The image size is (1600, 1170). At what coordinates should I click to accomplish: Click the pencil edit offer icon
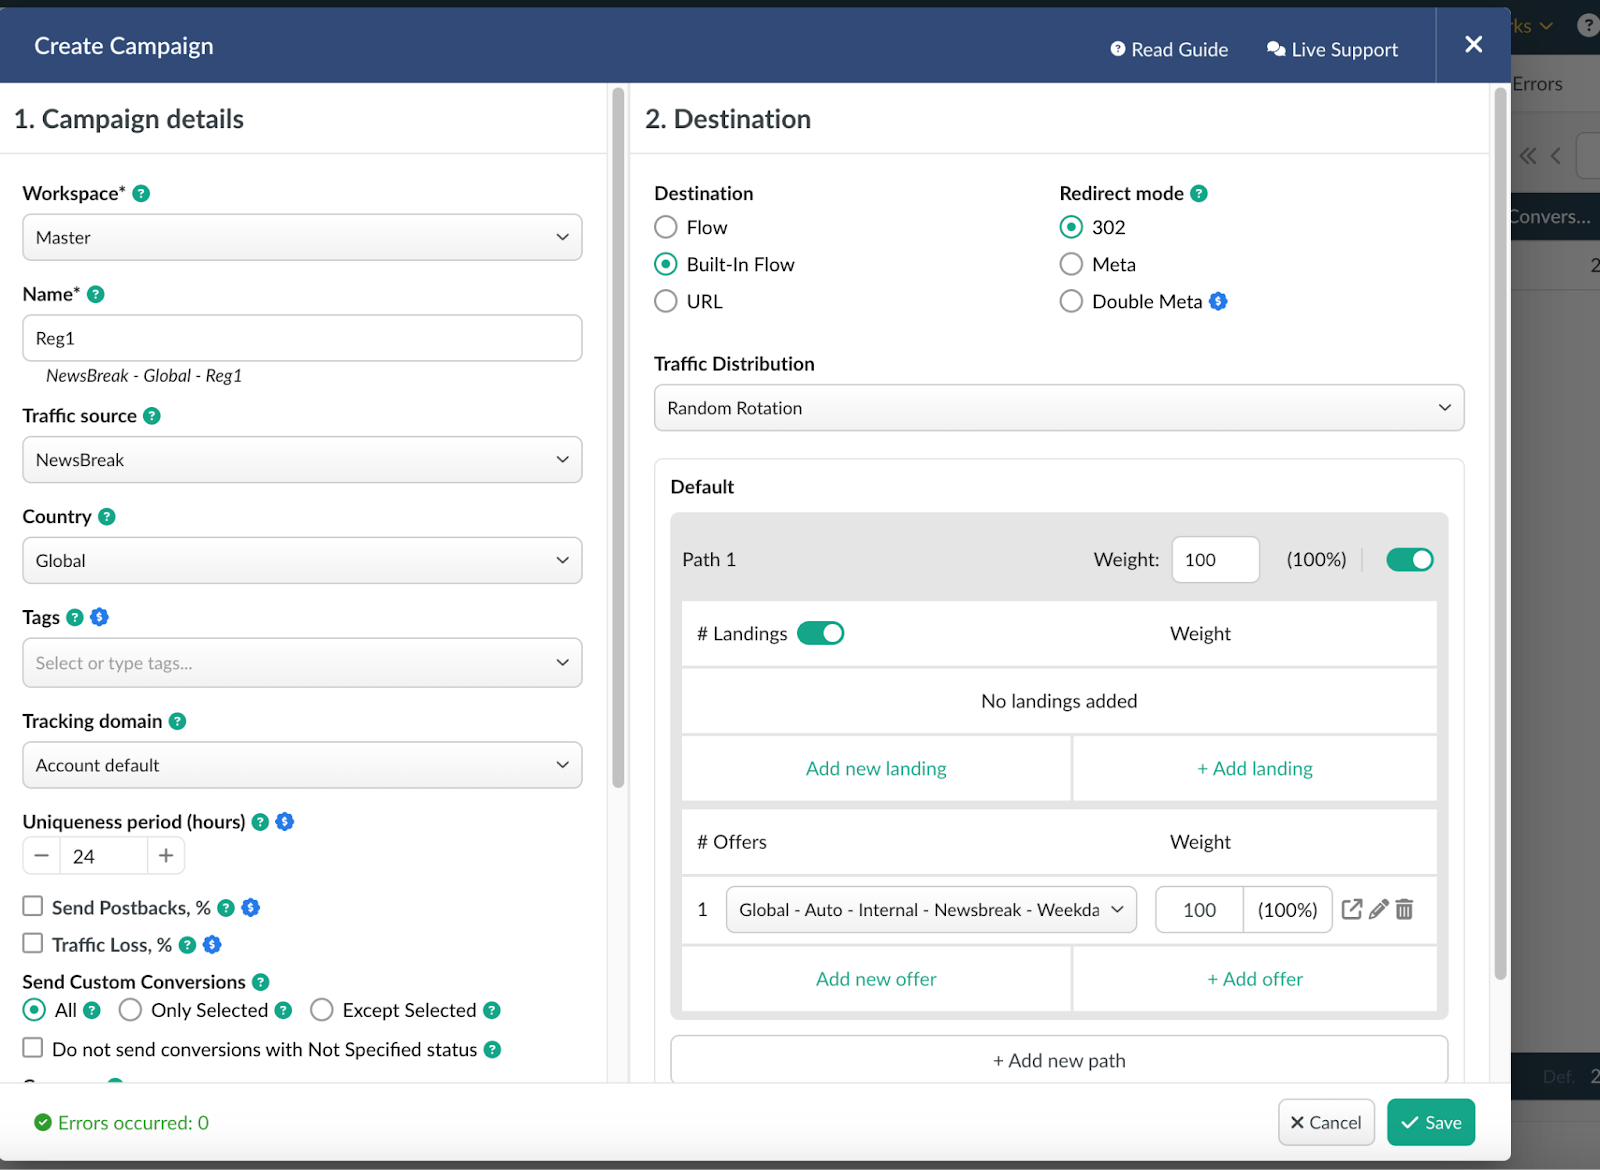pos(1378,909)
